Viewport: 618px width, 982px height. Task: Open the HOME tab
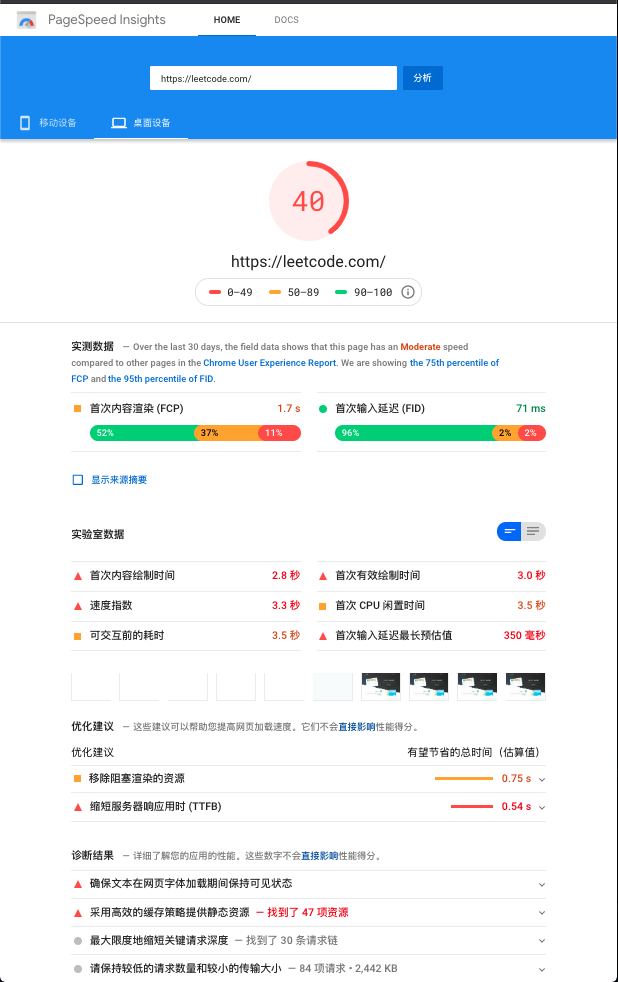tap(227, 19)
